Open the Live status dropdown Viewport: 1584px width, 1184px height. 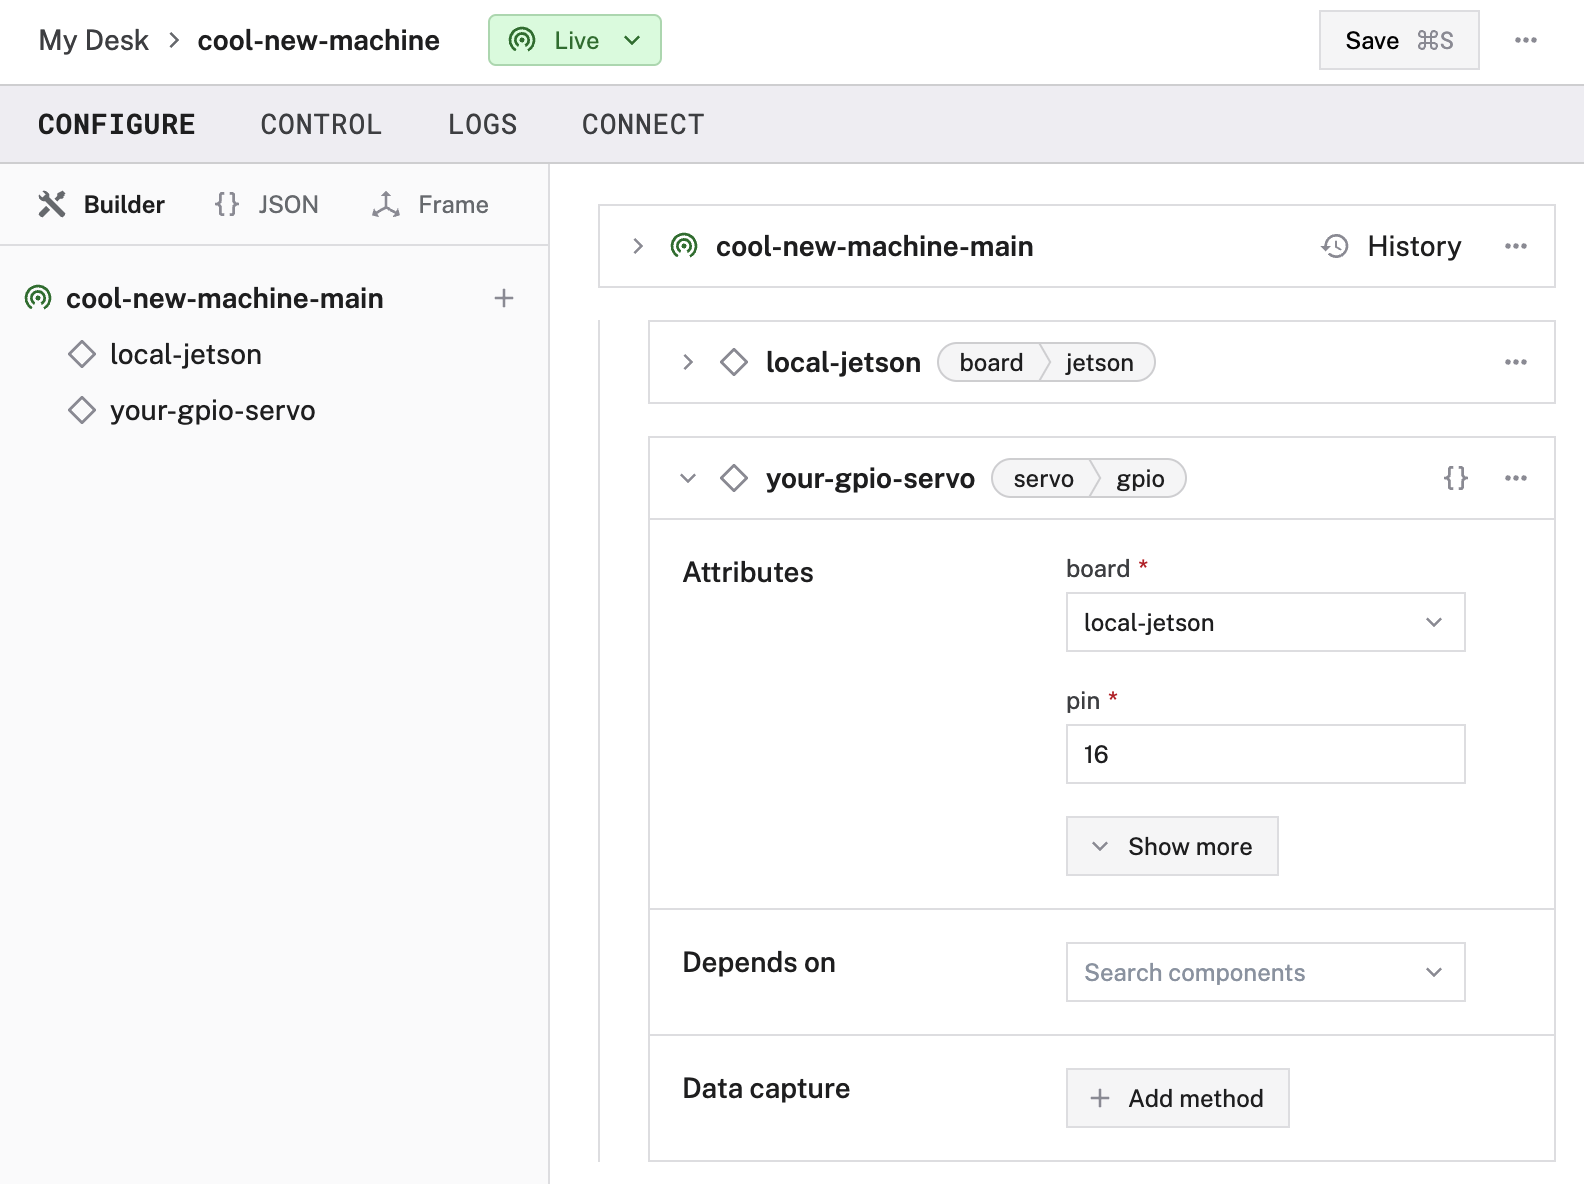[x=574, y=40]
